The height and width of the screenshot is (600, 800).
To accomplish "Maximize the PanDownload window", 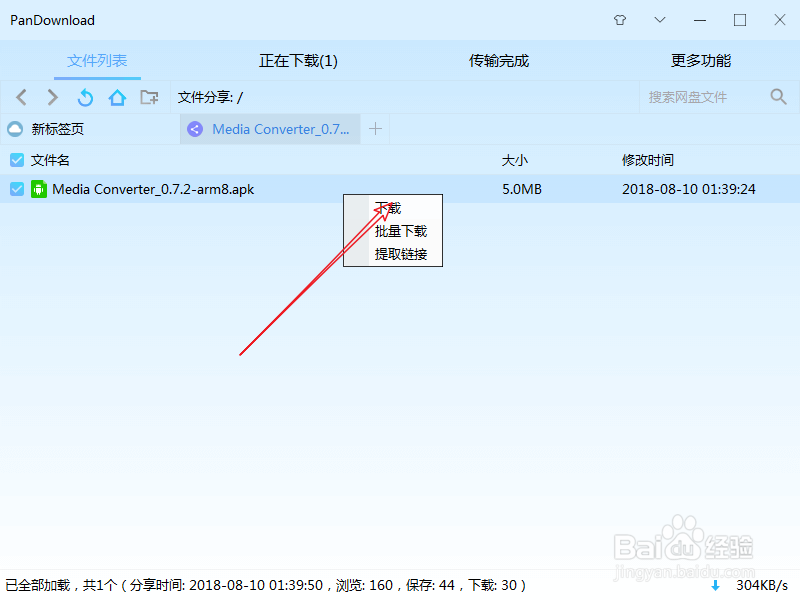I will (740, 20).
